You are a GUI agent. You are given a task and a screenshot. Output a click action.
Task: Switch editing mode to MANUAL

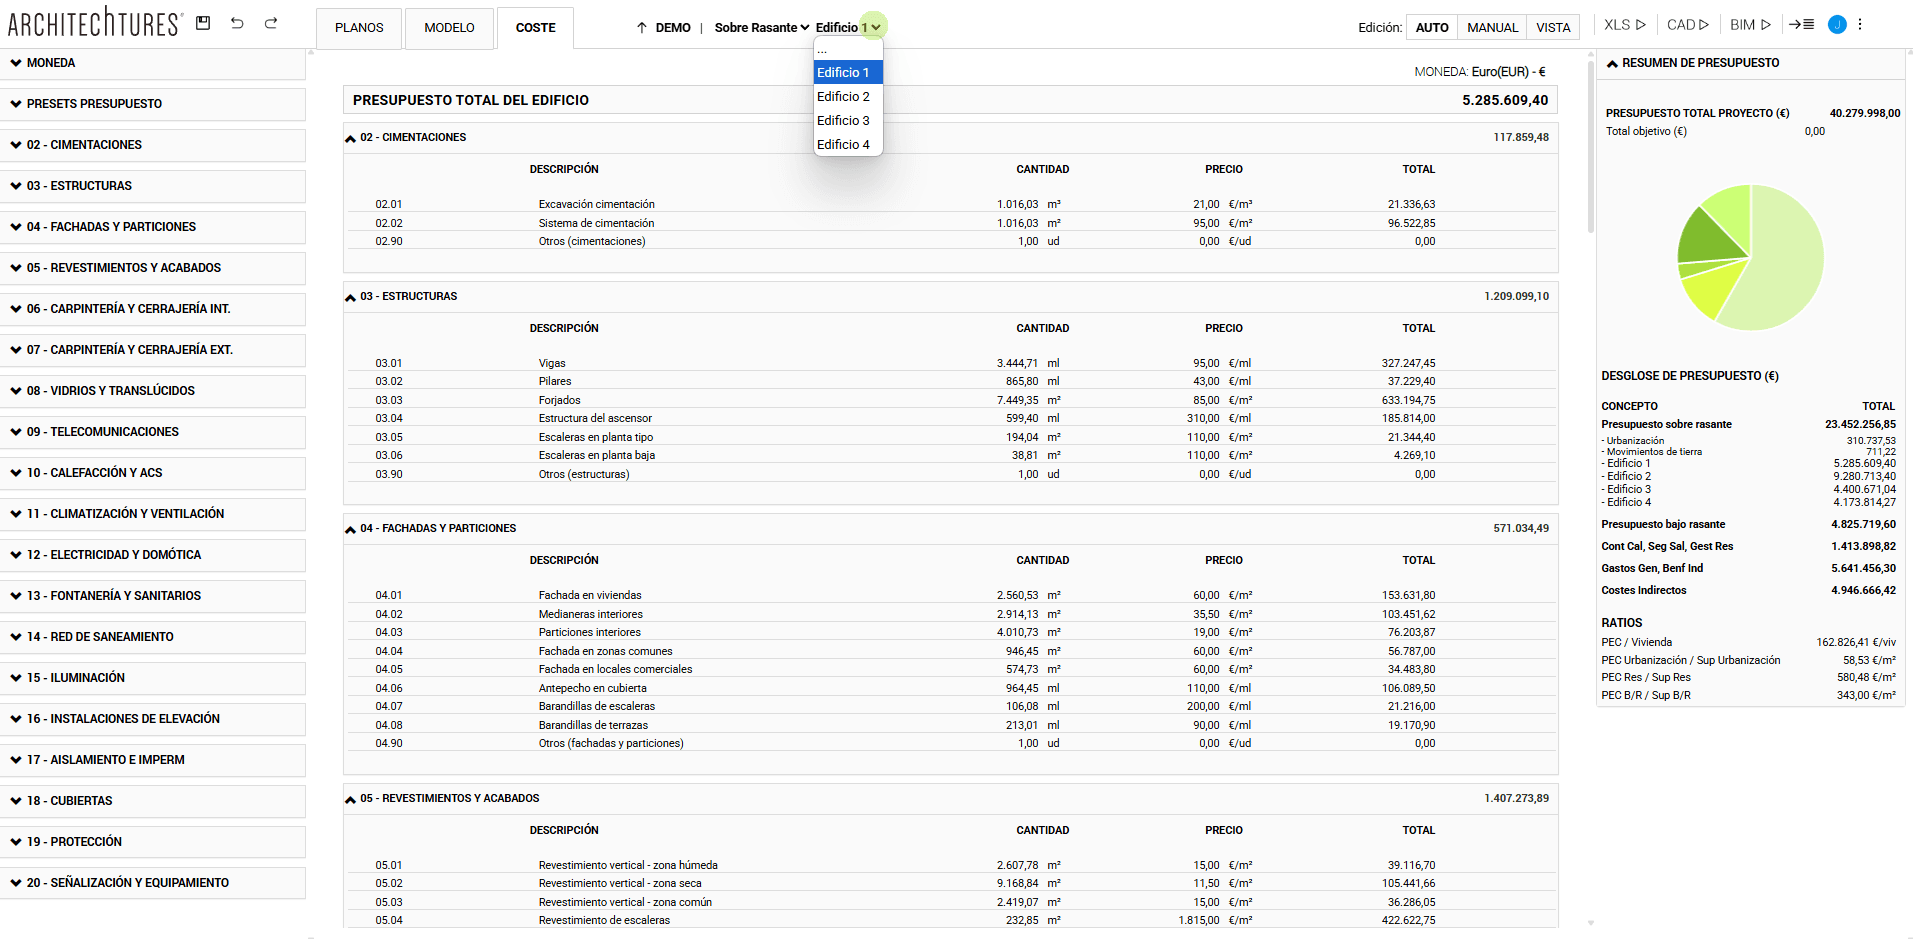pos(1492,28)
